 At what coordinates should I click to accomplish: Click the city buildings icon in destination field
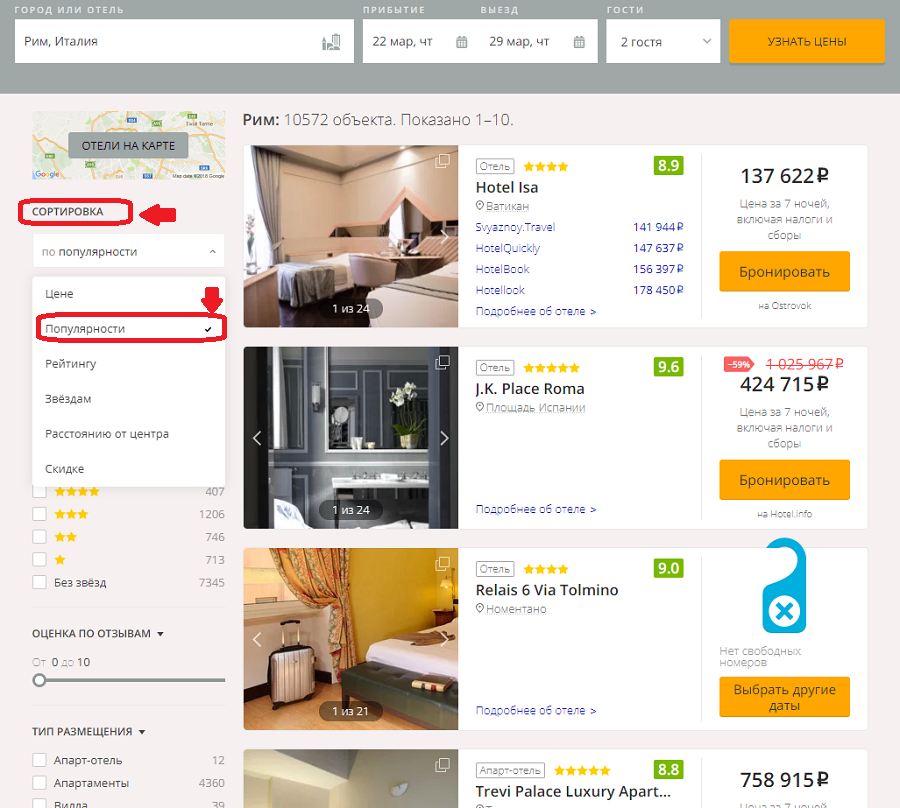coord(331,42)
